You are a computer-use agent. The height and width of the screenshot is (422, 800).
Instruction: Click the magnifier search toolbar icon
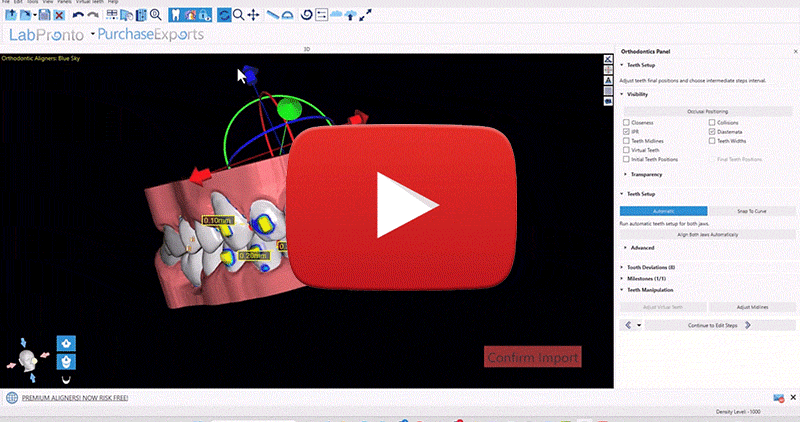(x=156, y=15)
